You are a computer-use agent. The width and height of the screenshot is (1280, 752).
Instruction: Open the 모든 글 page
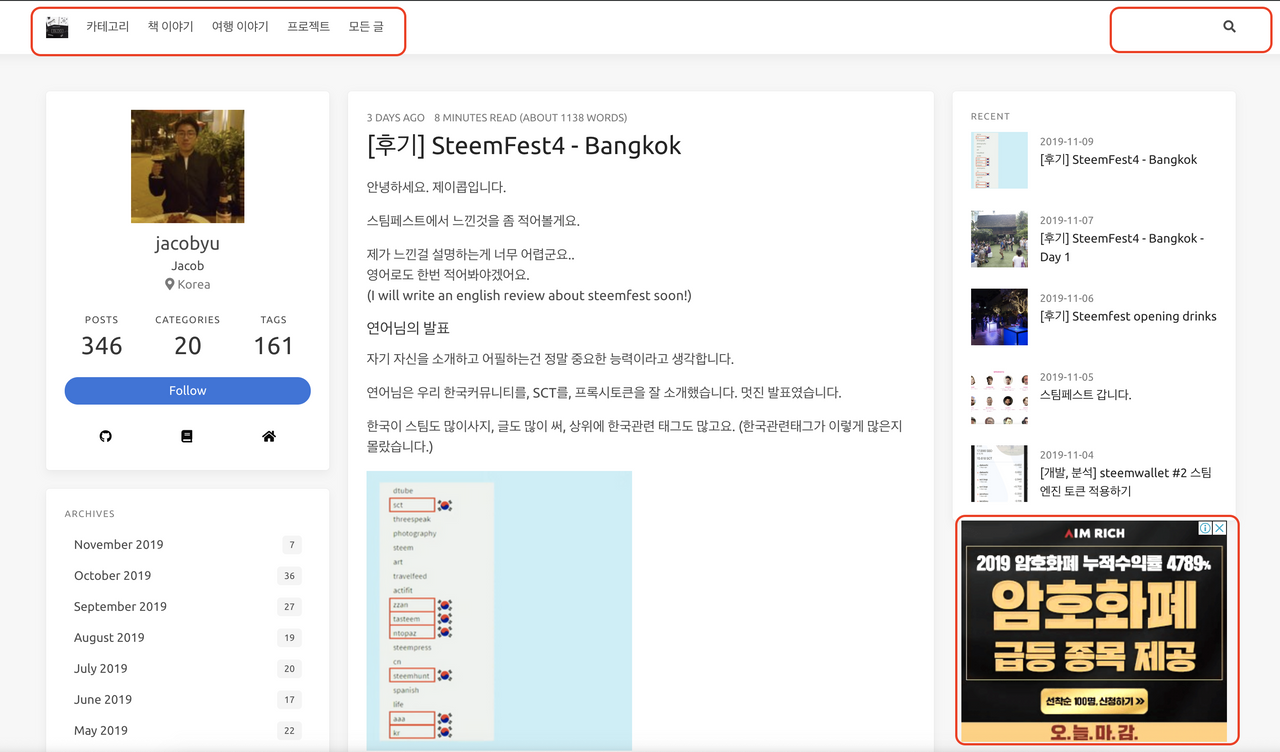coord(366,27)
